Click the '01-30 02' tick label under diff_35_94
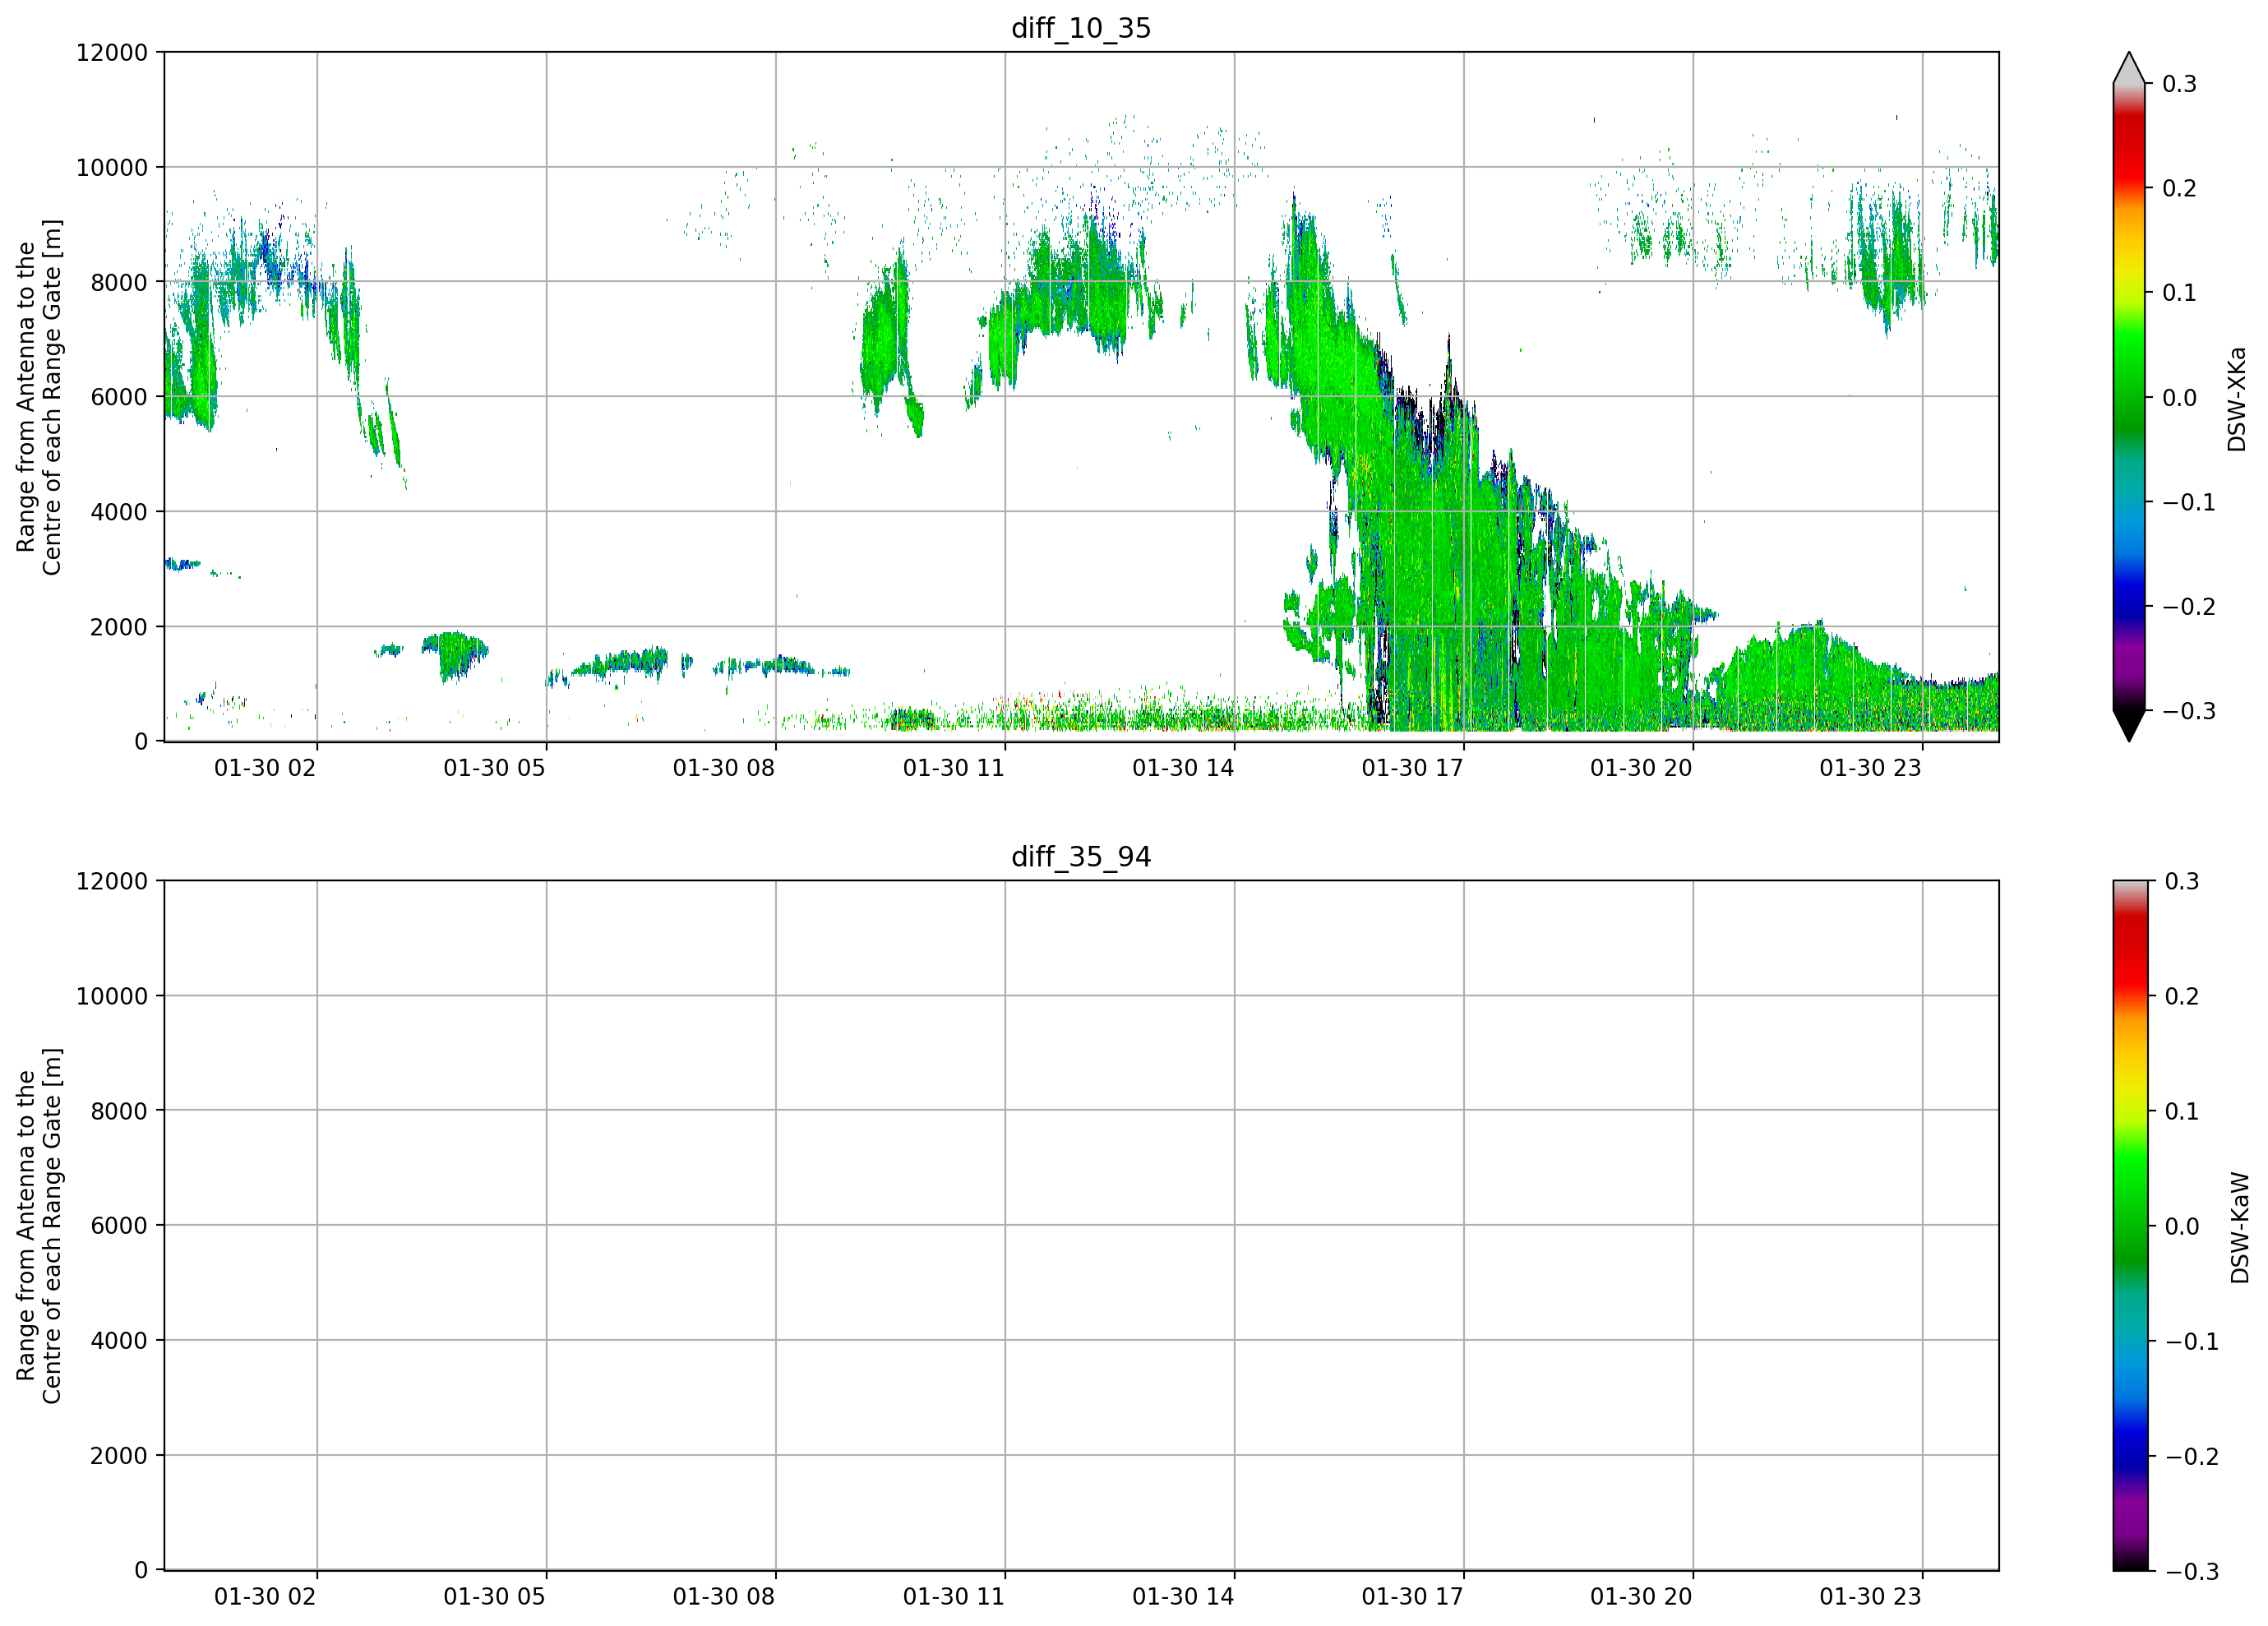2268x1626 pixels. coord(265,1597)
